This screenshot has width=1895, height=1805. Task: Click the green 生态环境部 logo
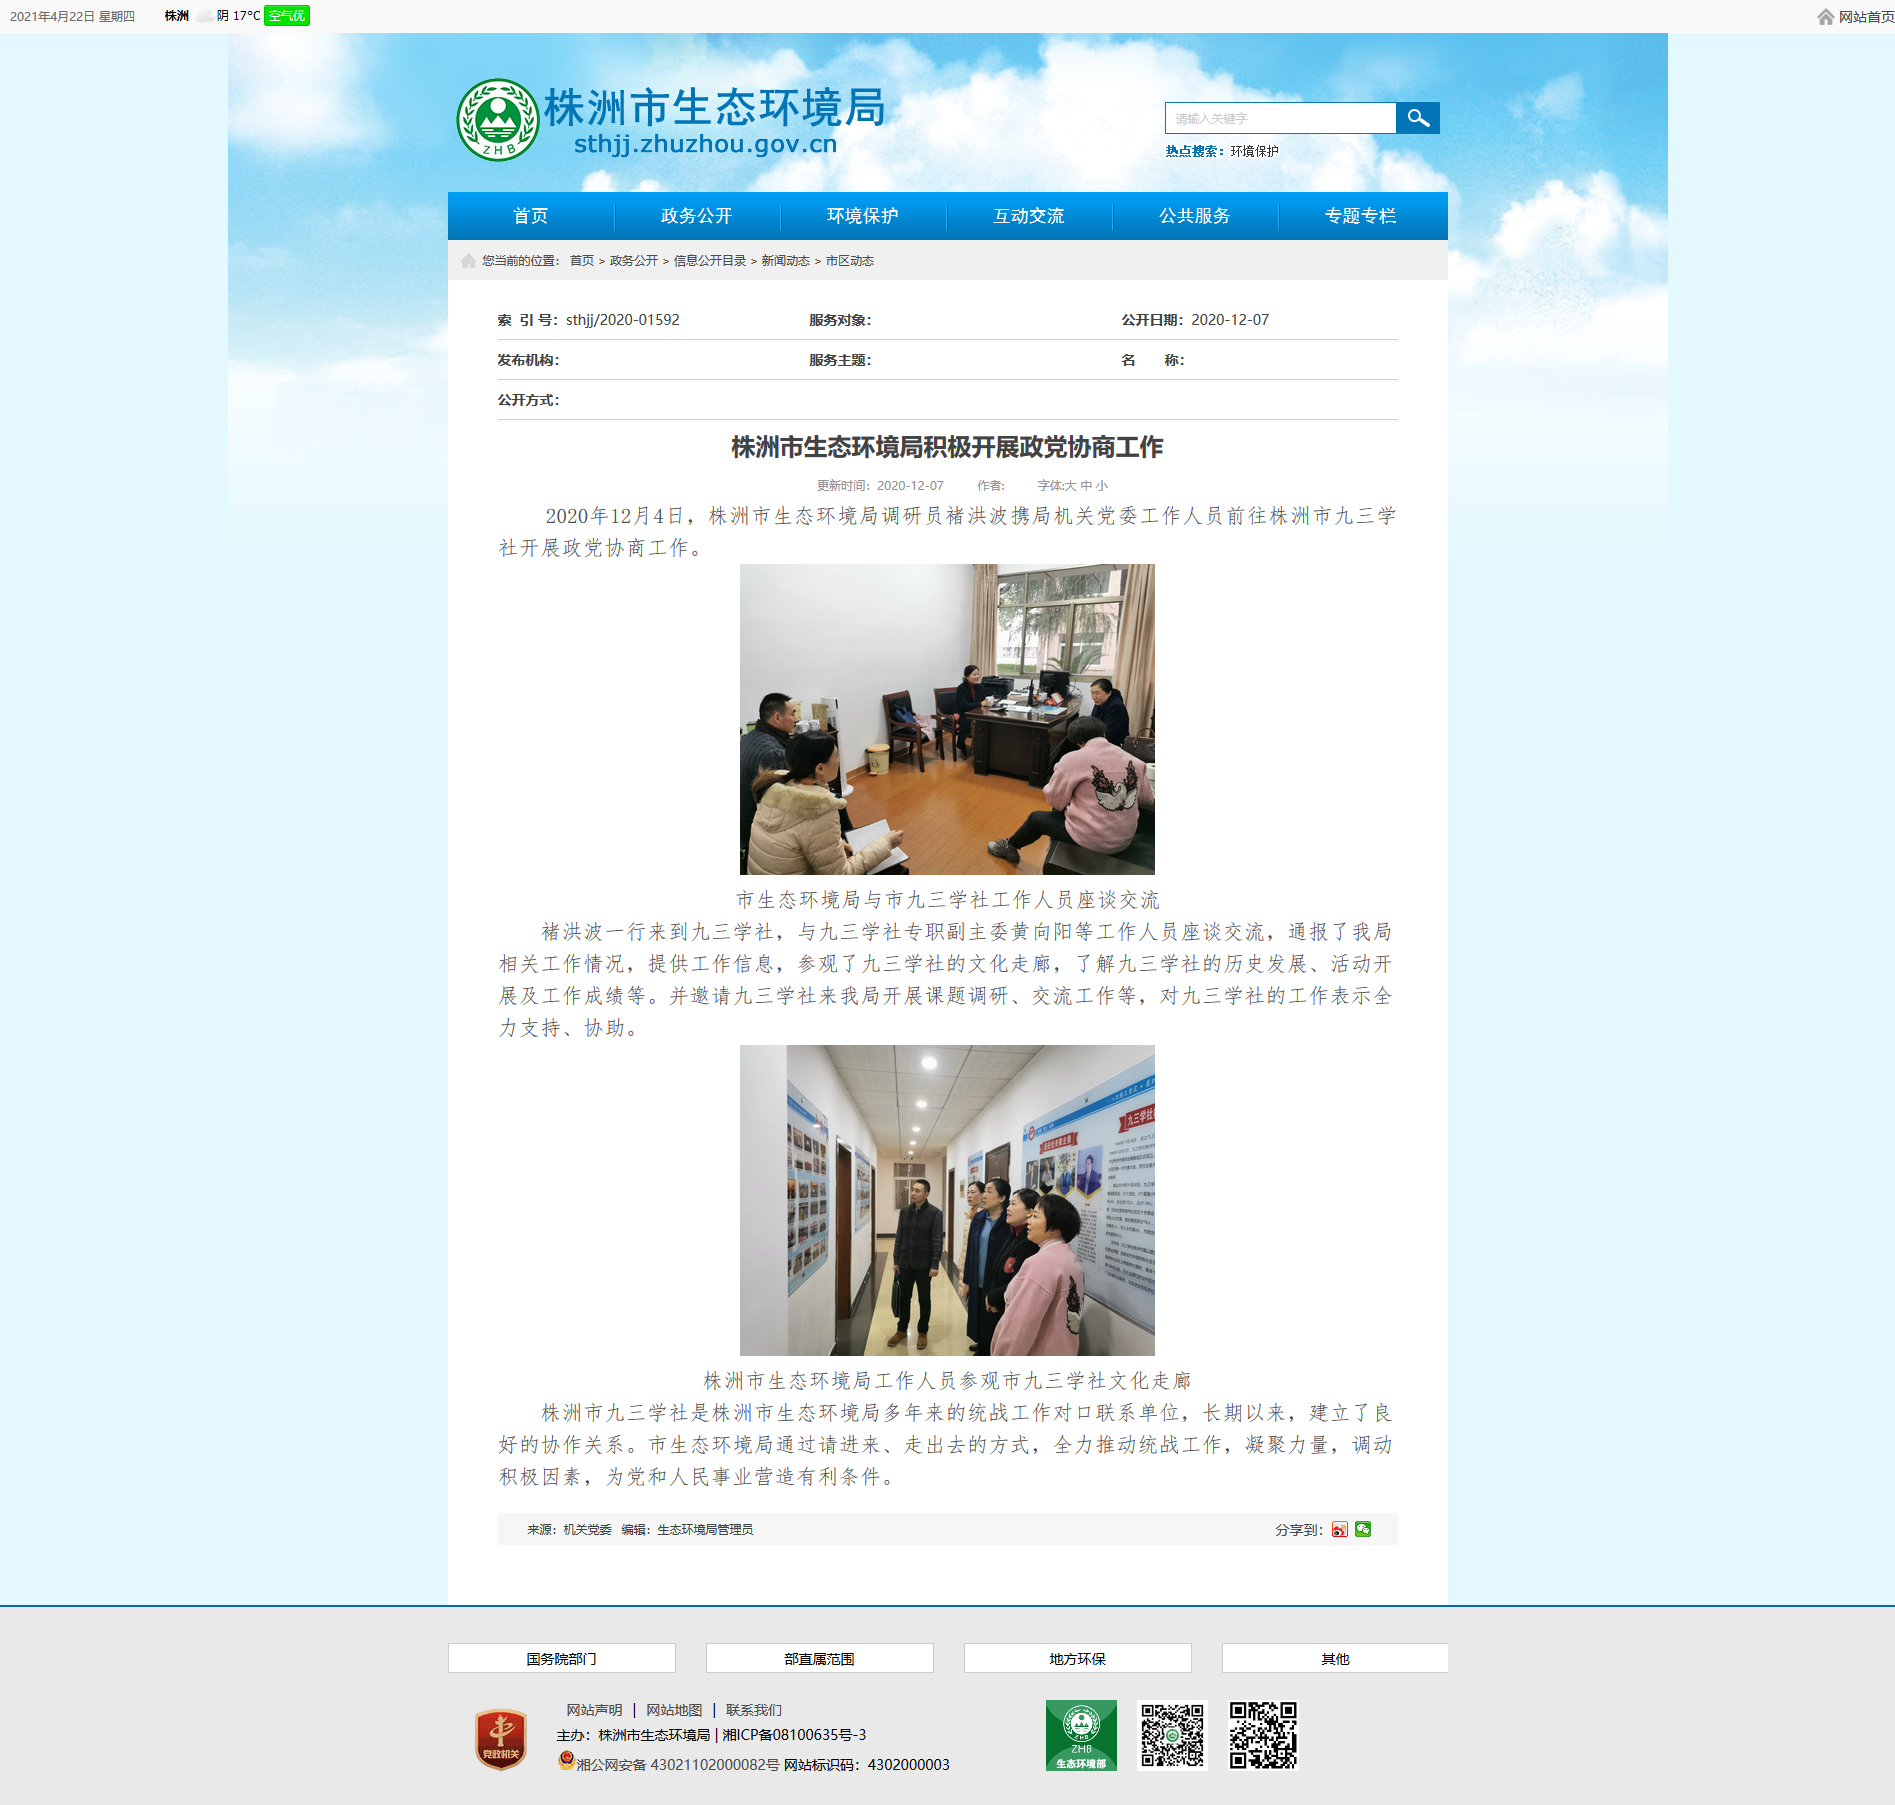[1081, 1735]
